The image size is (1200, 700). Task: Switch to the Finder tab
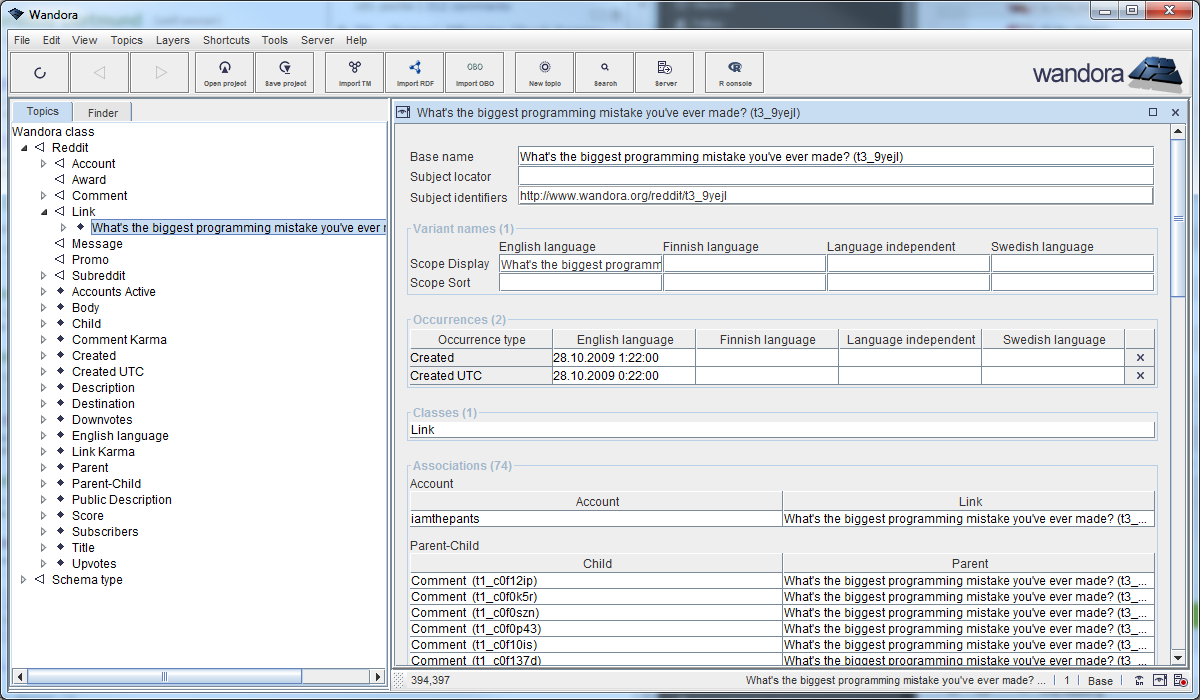pos(102,113)
